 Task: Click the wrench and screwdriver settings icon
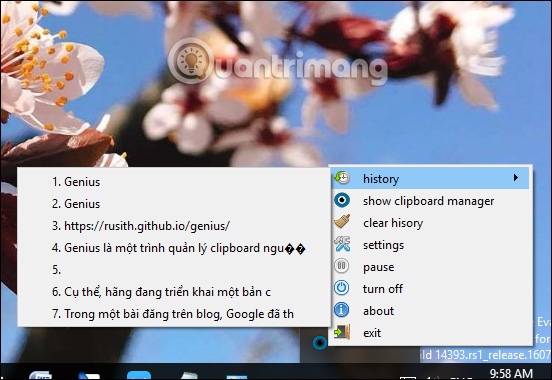coord(342,244)
